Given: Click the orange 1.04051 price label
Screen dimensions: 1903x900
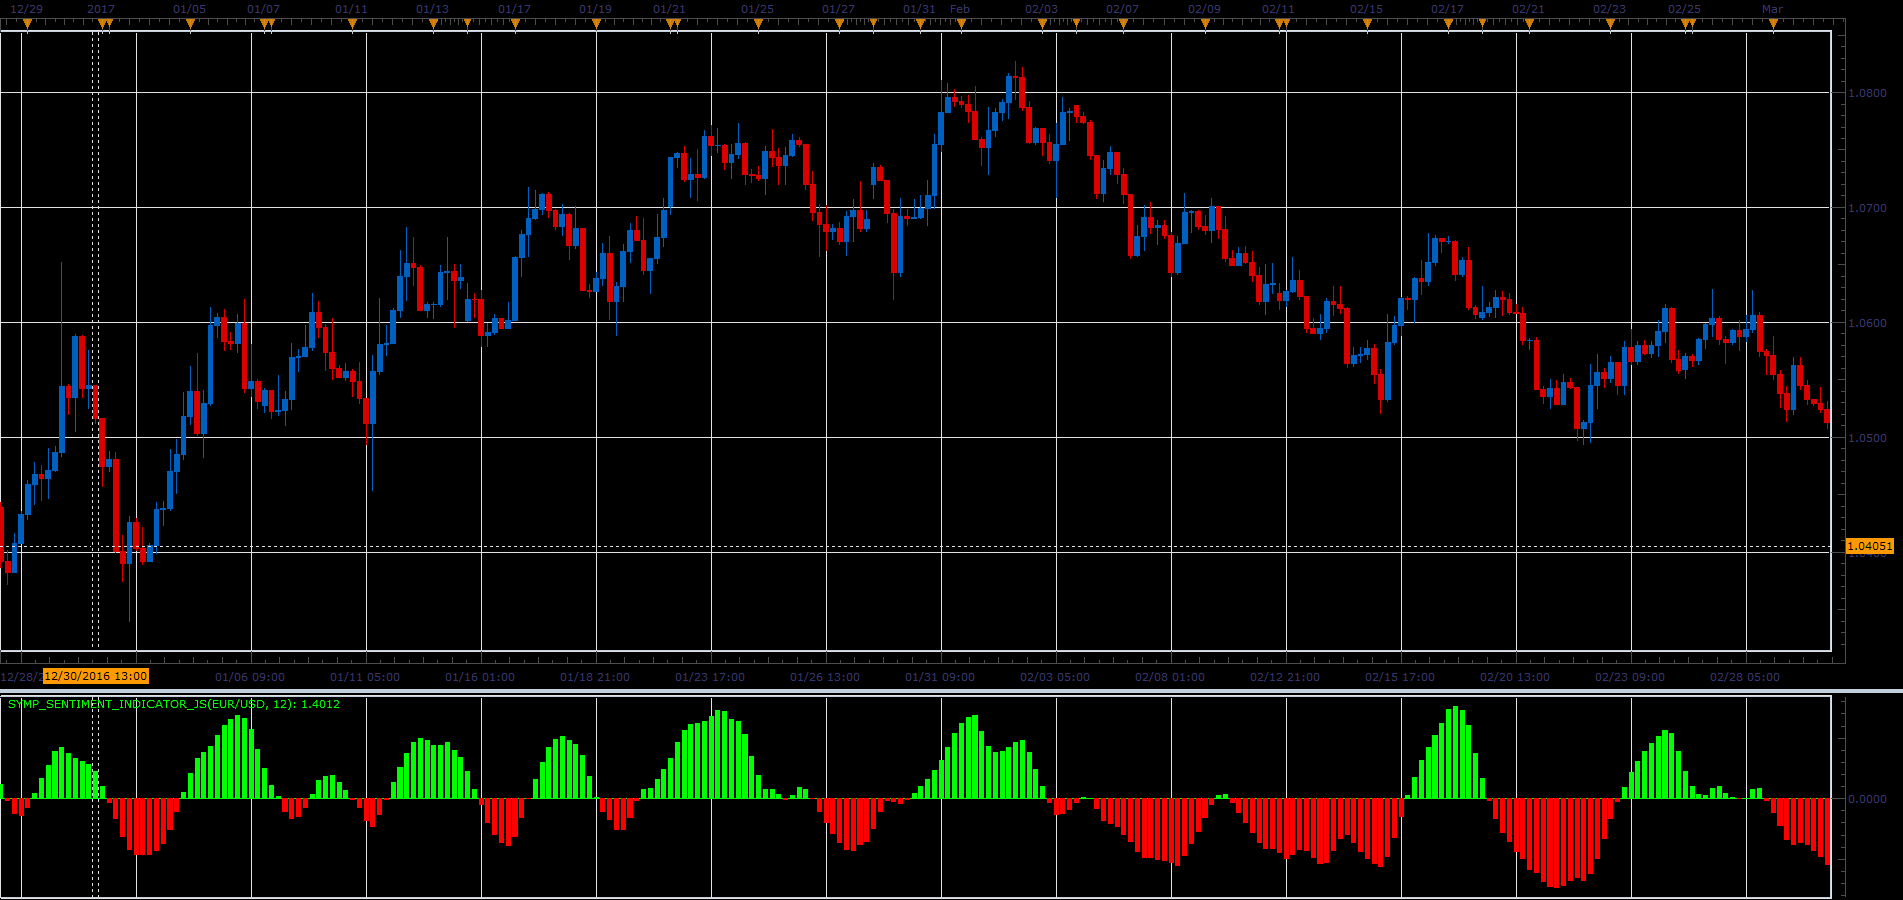Looking at the screenshot, I should (1869, 546).
